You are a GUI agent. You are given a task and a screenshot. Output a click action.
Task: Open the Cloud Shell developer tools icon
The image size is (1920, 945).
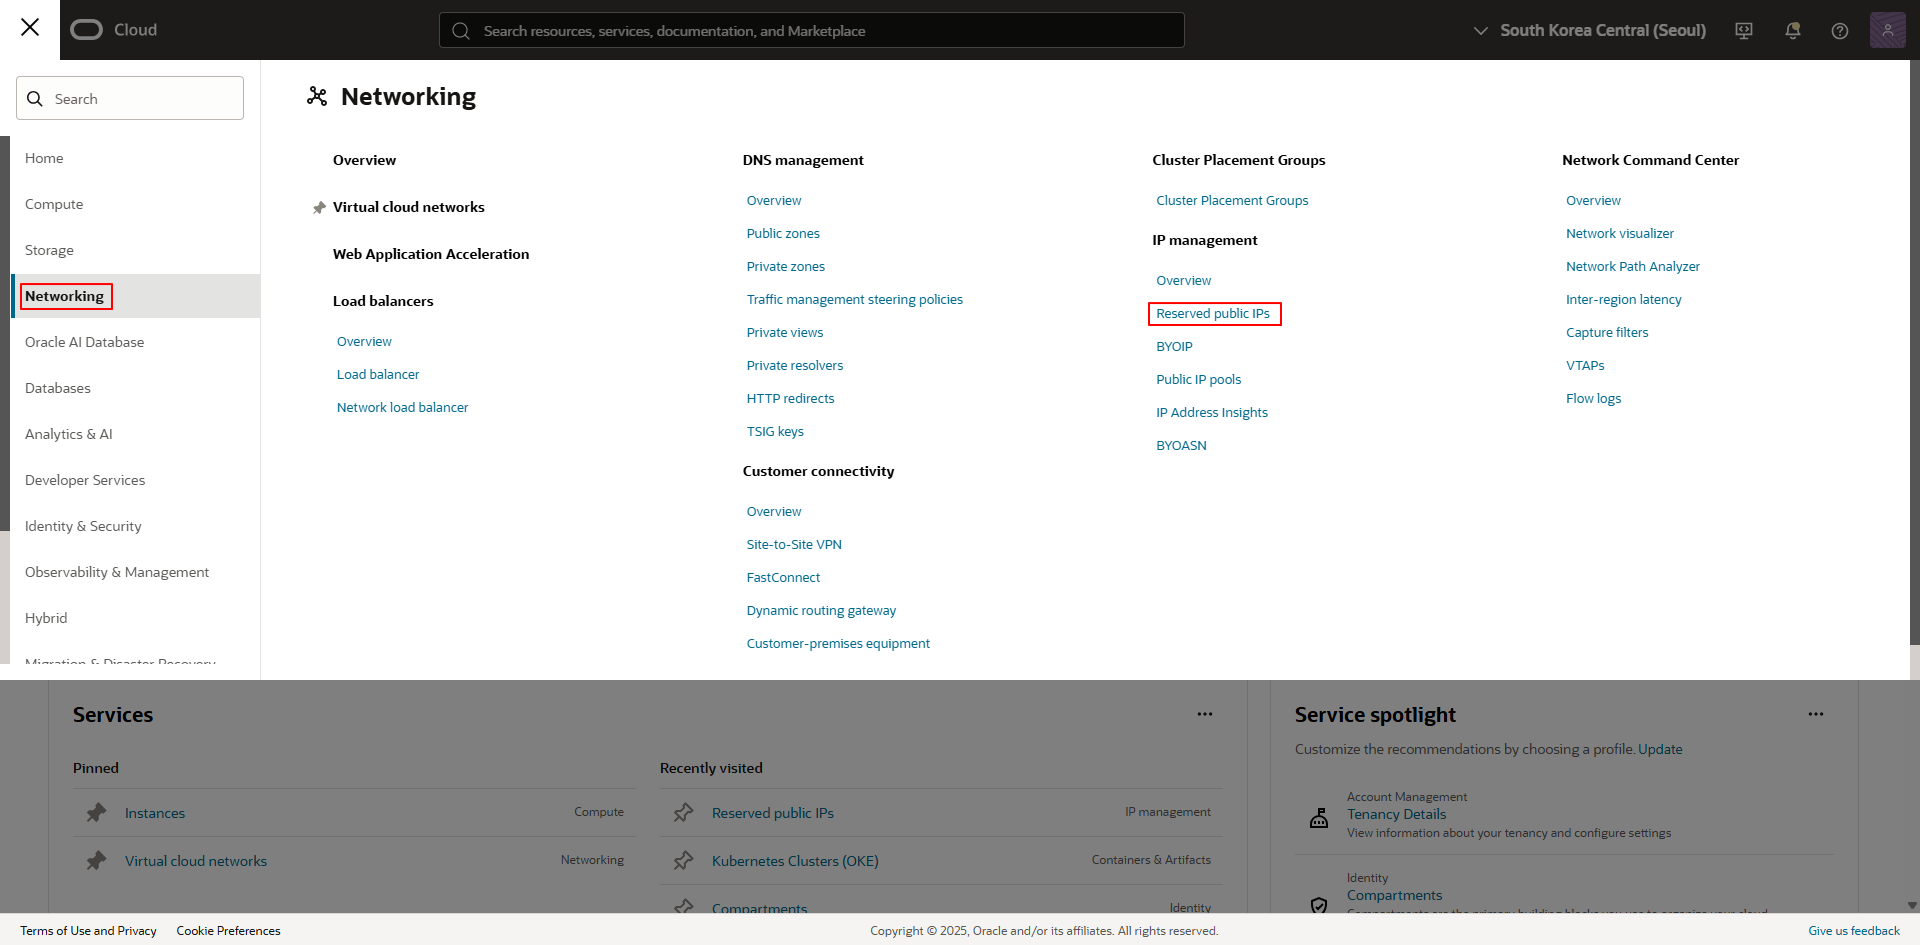1744,31
